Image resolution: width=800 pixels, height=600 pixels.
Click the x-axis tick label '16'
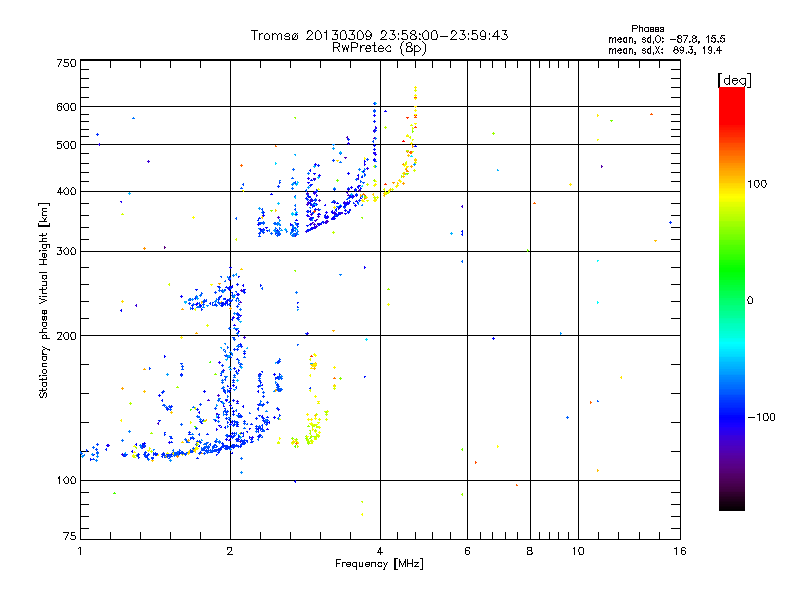point(680,551)
